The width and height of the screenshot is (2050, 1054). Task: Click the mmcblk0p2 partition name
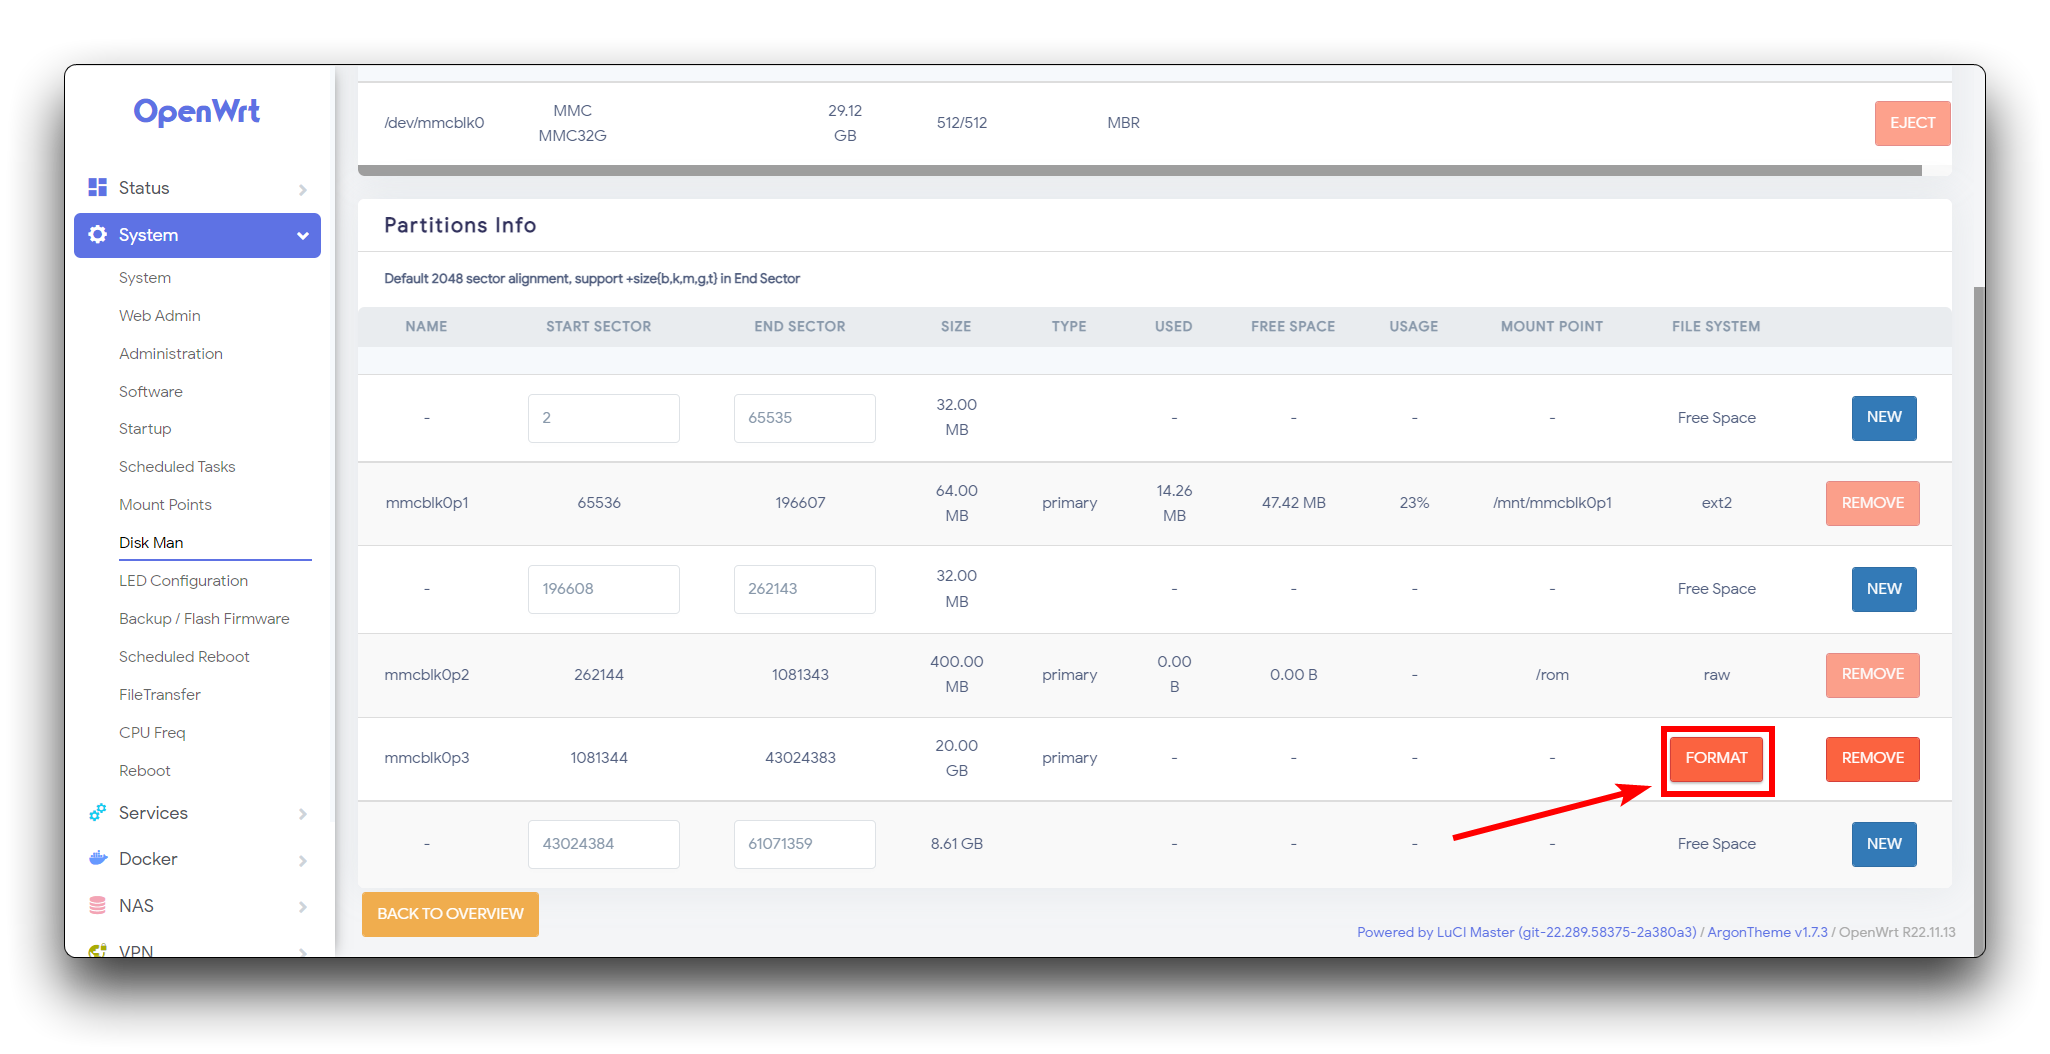(x=427, y=675)
